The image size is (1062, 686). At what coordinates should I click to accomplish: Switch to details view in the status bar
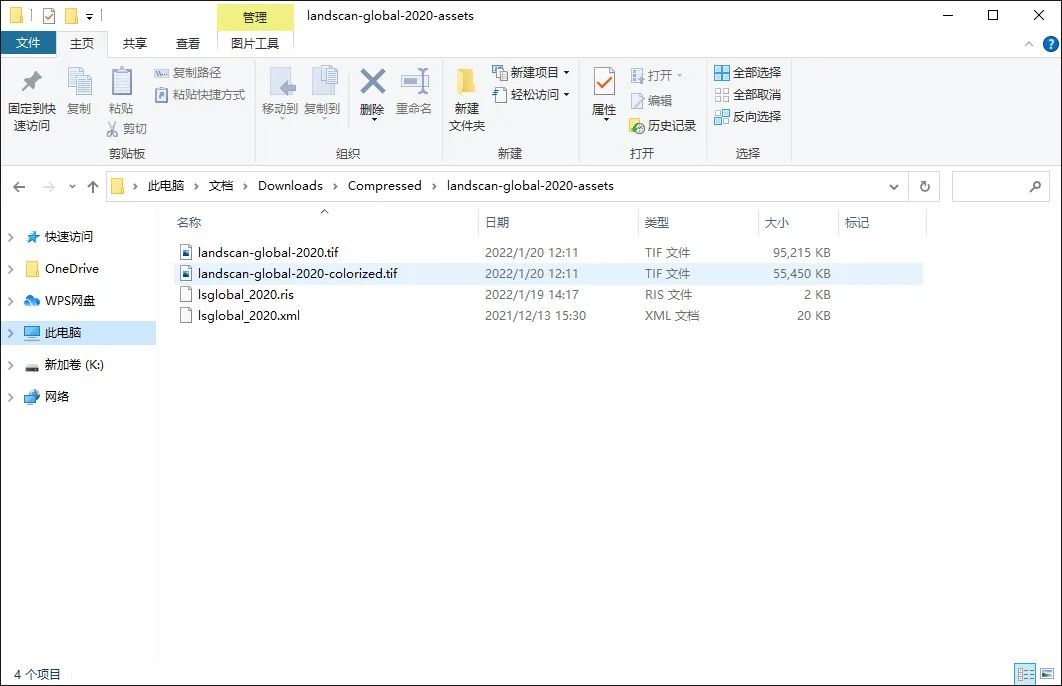click(1025, 674)
